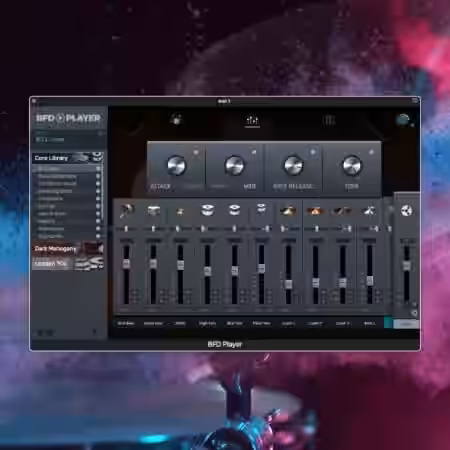The height and width of the screenshot is (450, 450).
Task: Click the master volume knob at top right
Action: tap(403, 120)
